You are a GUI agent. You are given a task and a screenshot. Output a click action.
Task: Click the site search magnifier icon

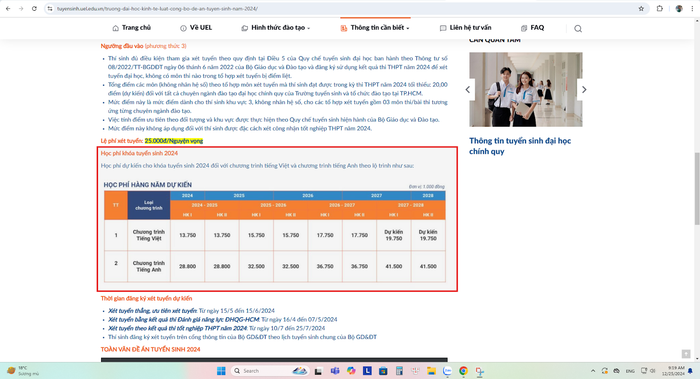click(x=578, y=29)
